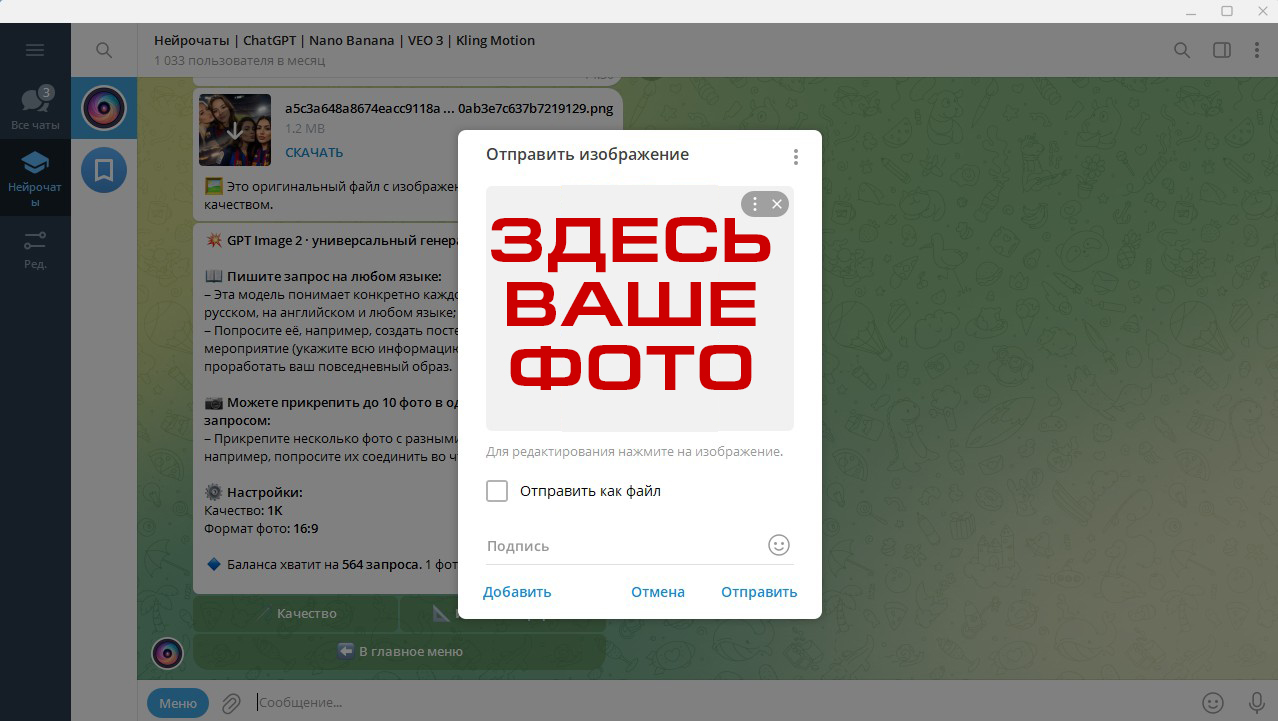The image size is (1278, 721).
Task: Search within this chat
Action: [x=1182, y=50]
